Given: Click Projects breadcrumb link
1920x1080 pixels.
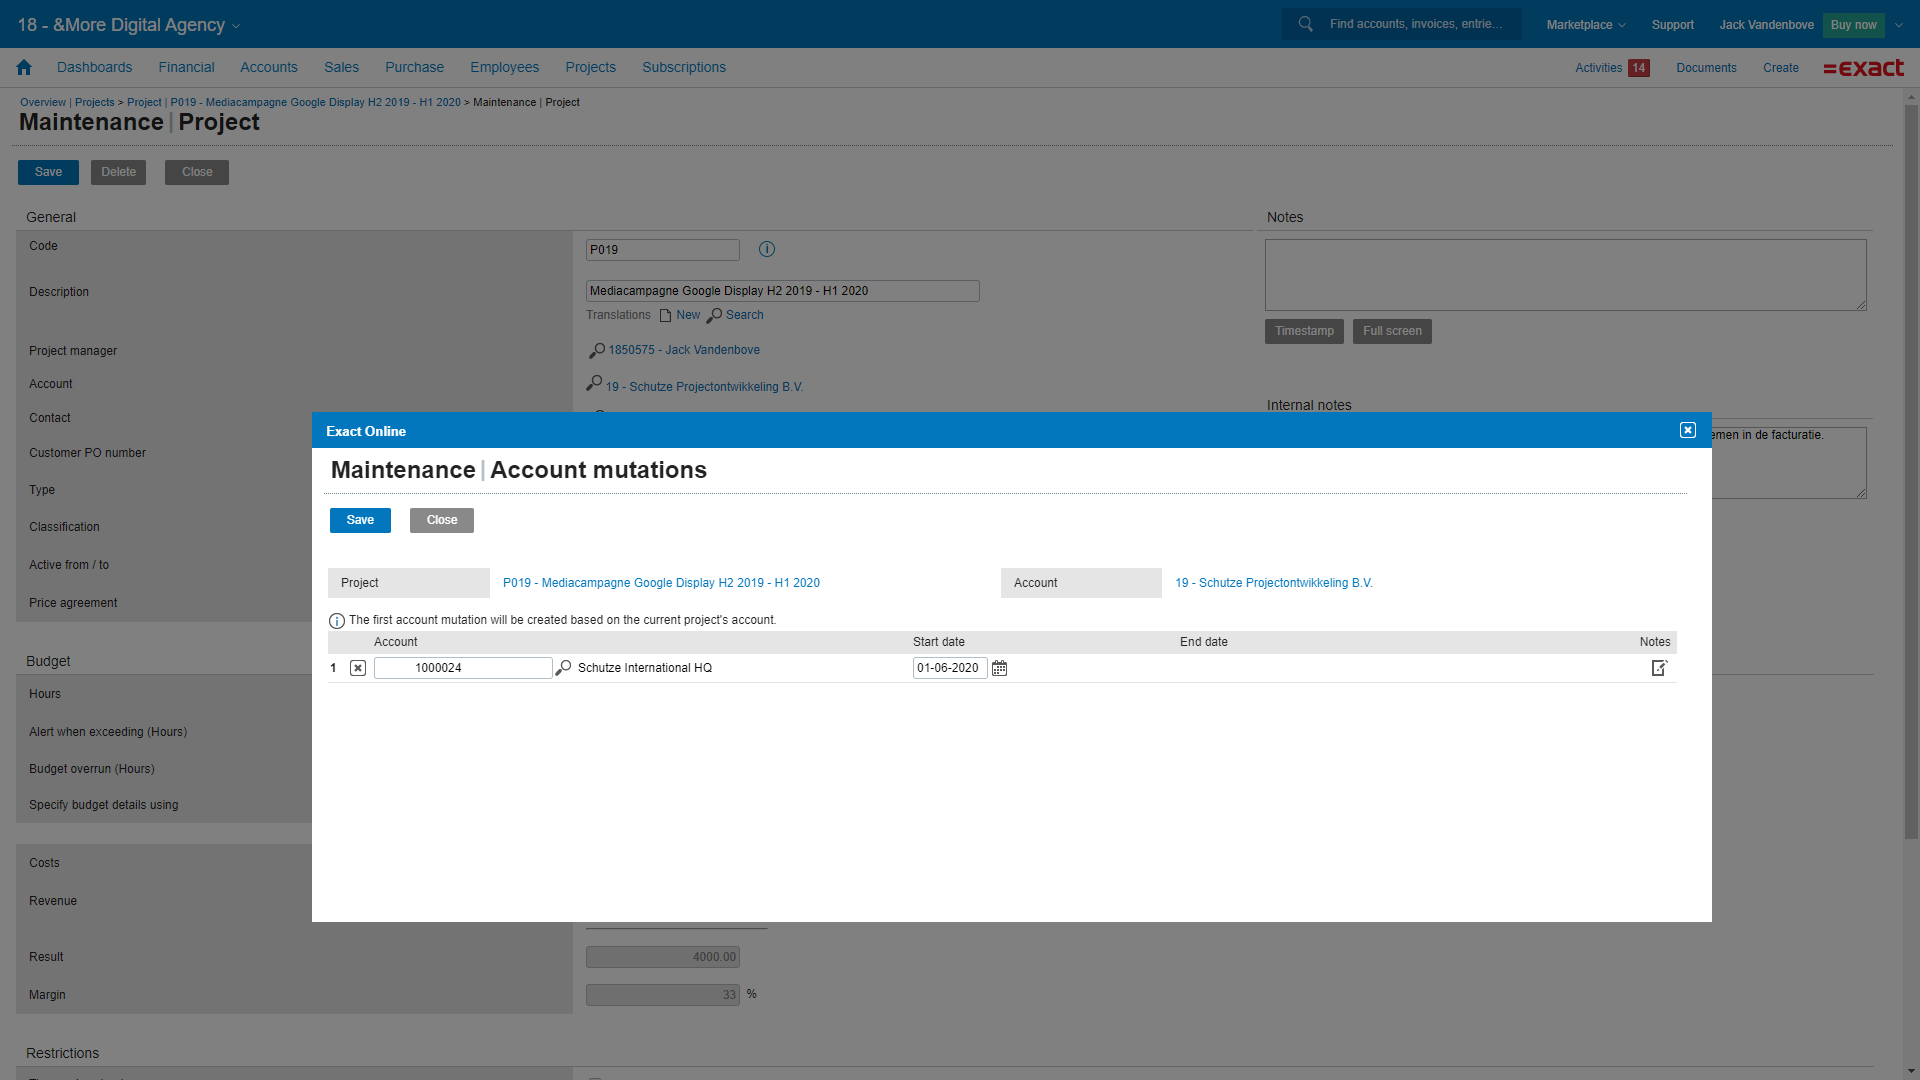Looking at the screenshot, I should click(x=94, y=102).
